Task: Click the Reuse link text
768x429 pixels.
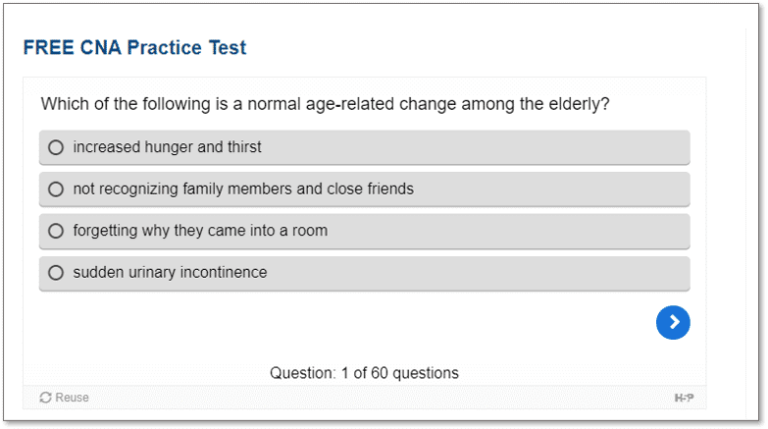Action: 72,398
